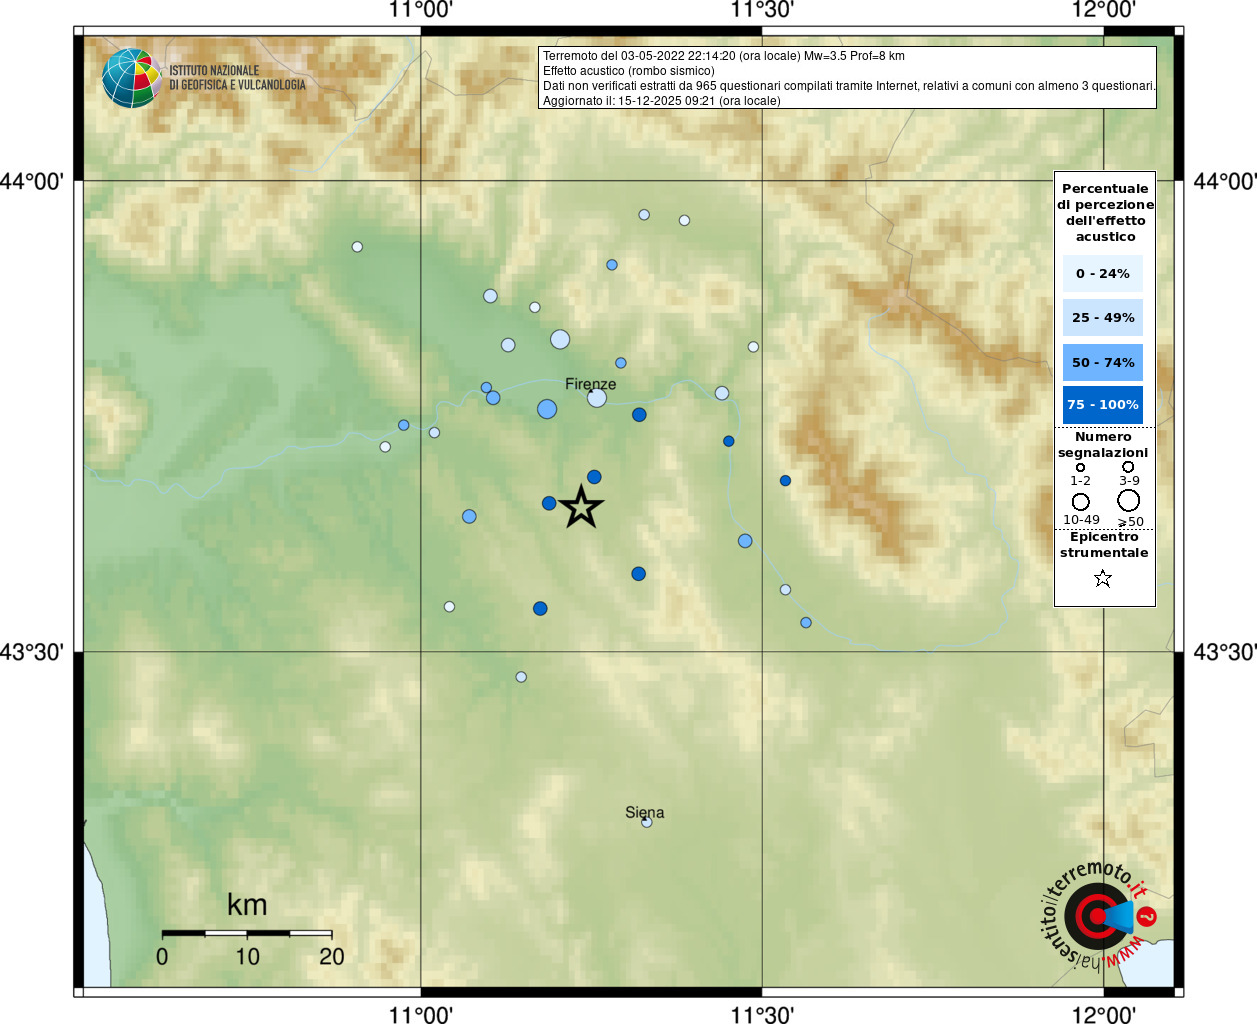Image resolution: width=1257 pixels, height=1024 pixels.
Task: Select the 10-49 reports circle in legend
Action: pyautogui.click(x=1081, y=501)
